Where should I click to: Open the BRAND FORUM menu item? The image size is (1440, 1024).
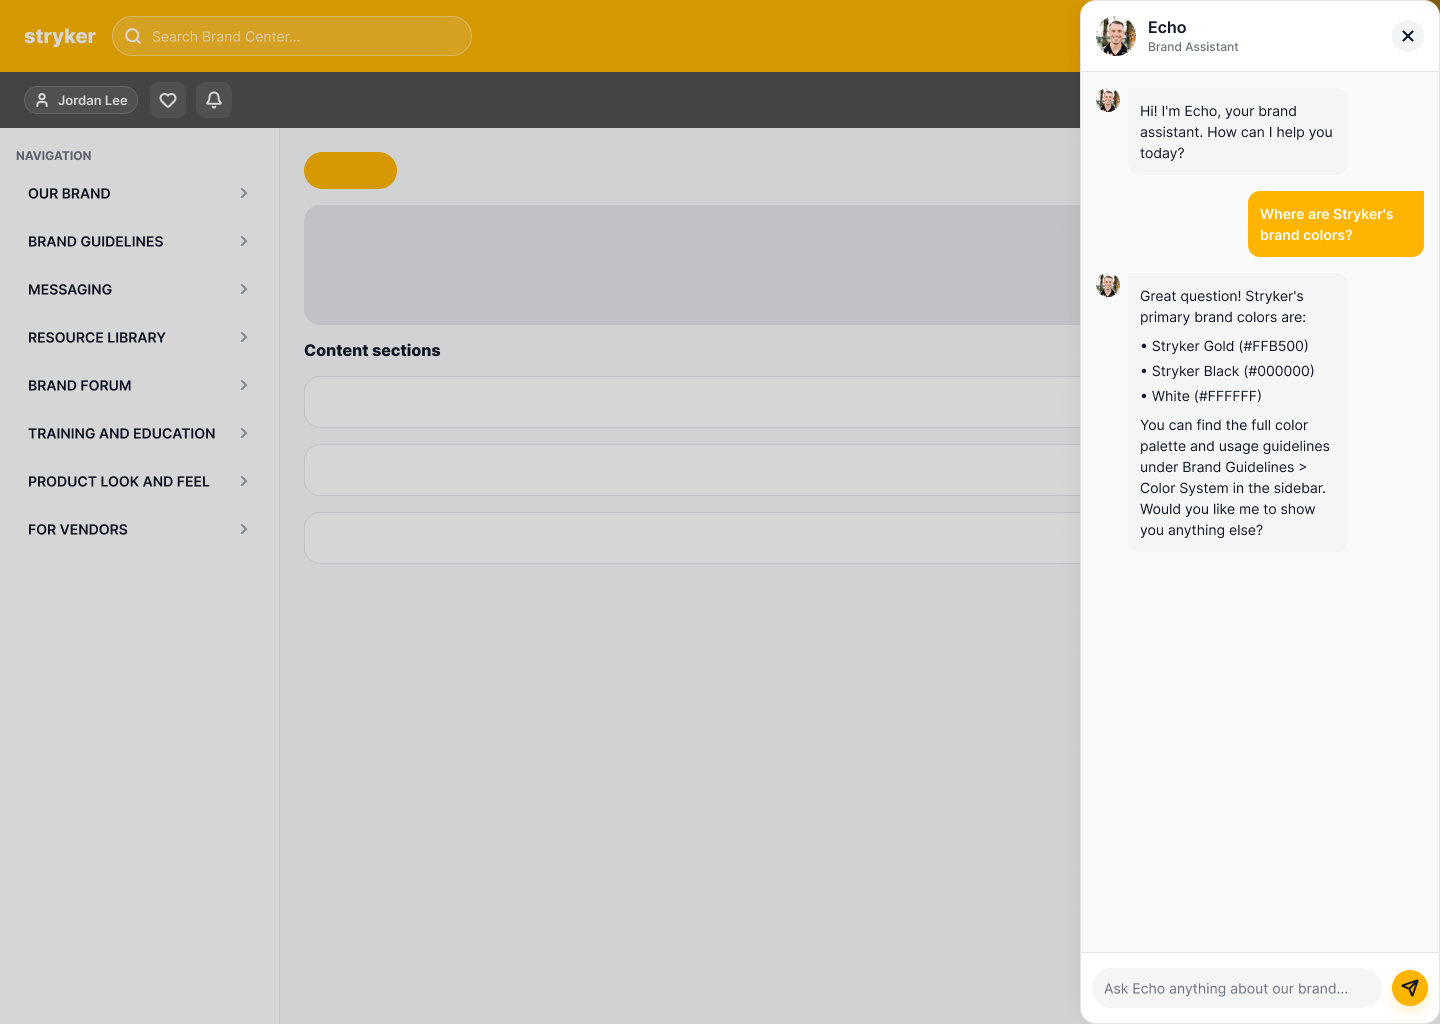(139, 385)
